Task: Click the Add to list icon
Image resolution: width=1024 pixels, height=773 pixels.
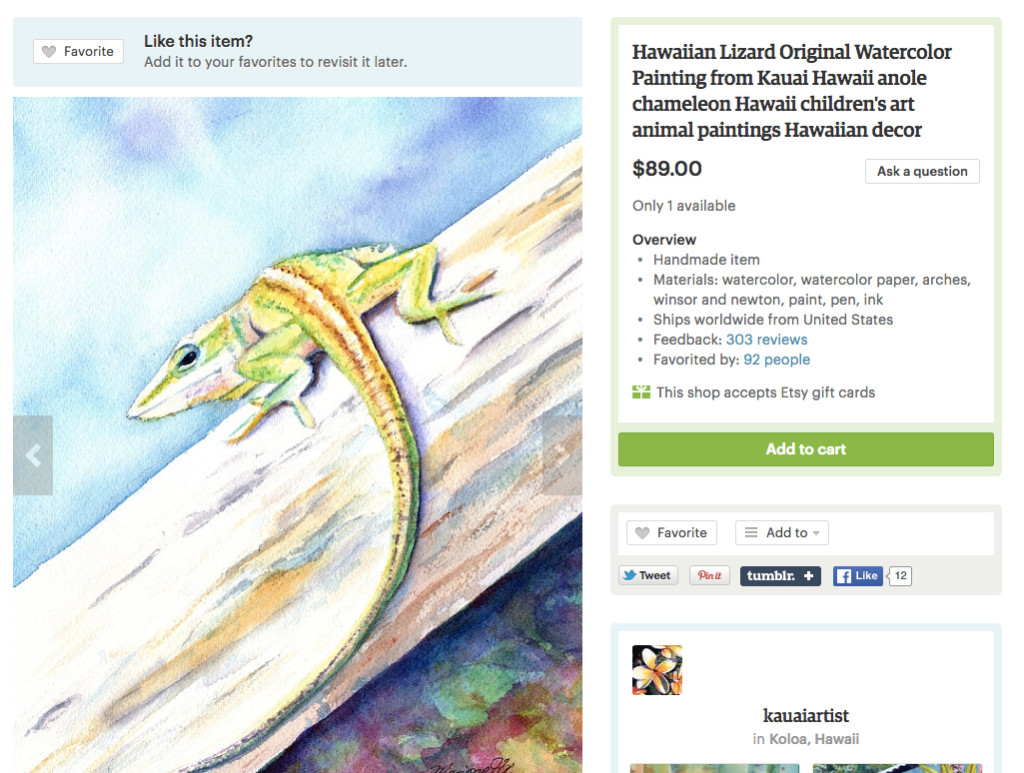Action: pos(751,533)
